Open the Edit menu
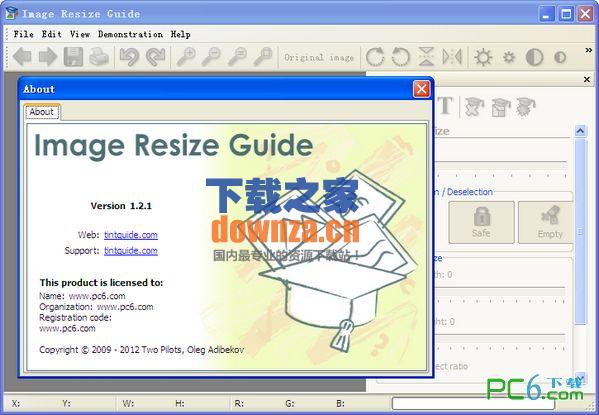Screen dimensions: 599x415 52,34
